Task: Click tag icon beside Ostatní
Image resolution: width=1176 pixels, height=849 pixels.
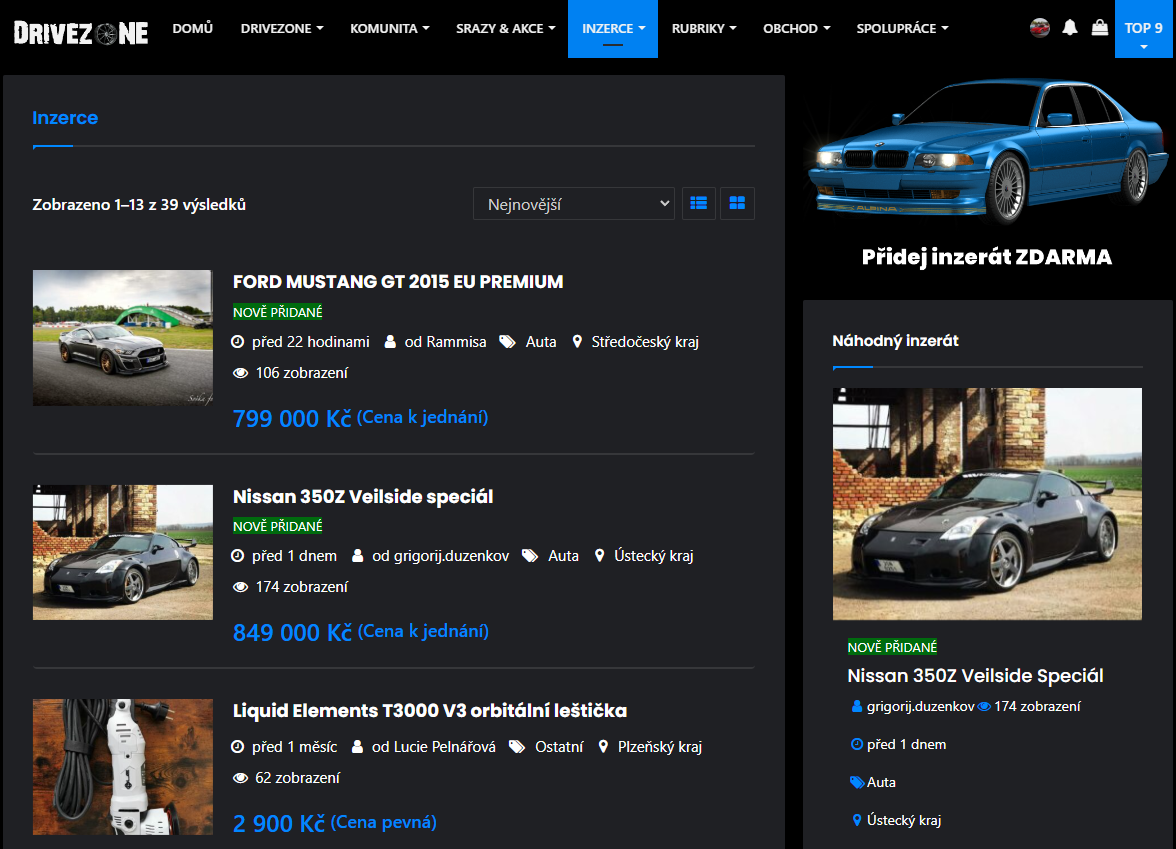Action: (x=517, y=747)
